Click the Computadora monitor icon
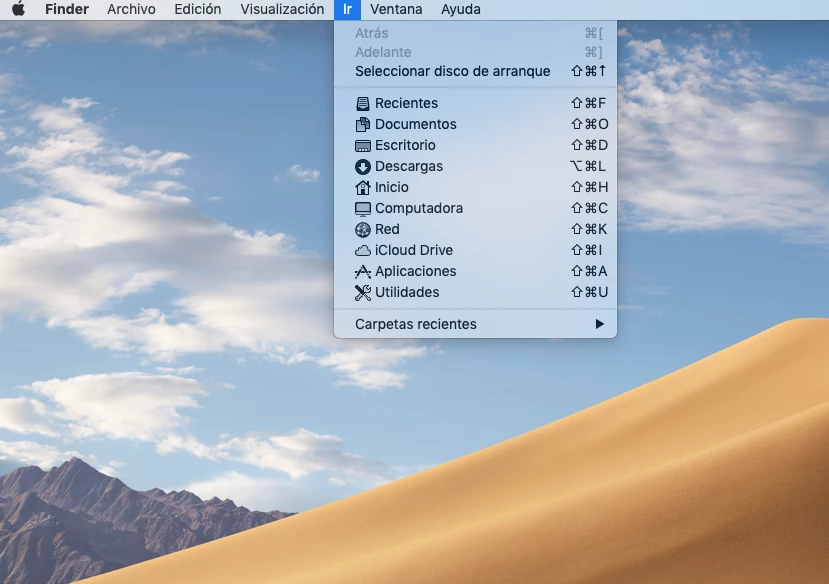 click(363, 209)
